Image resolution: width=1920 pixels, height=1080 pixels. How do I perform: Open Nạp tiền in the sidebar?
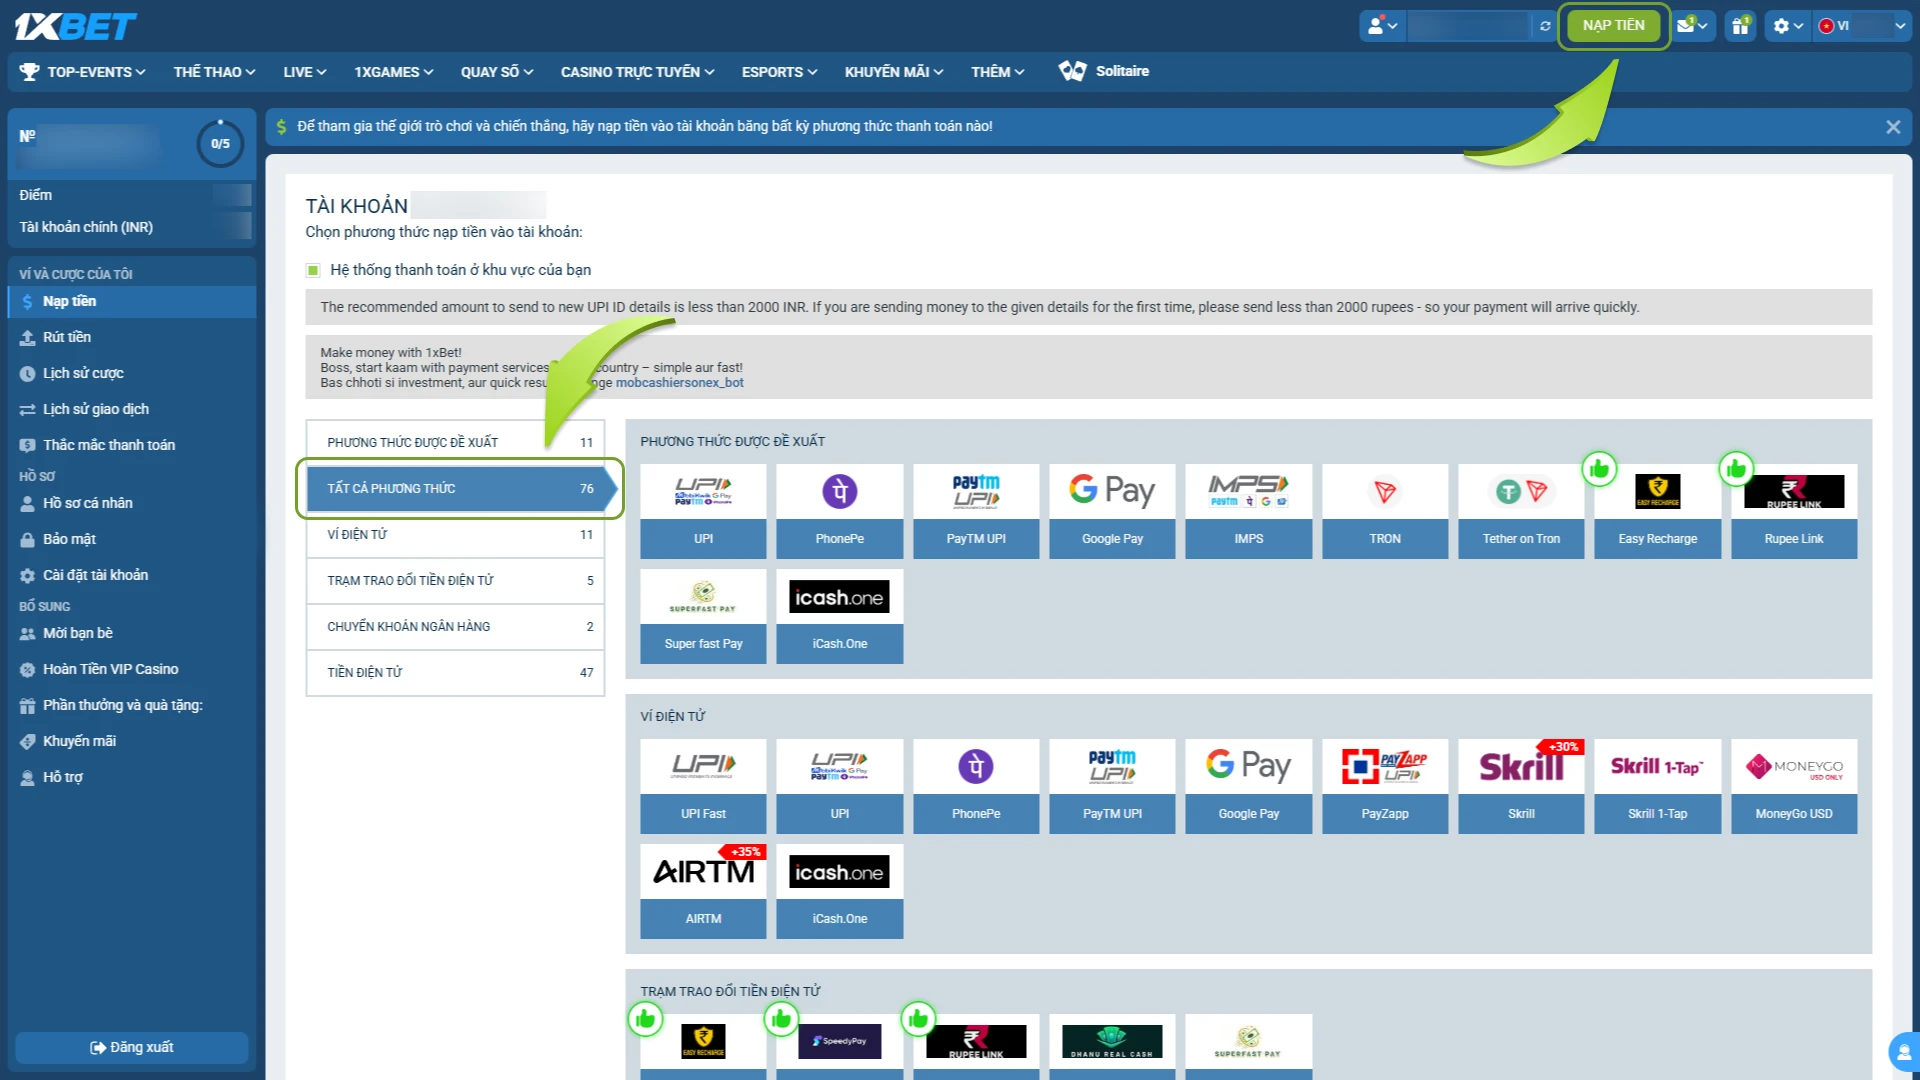(131, 301)
